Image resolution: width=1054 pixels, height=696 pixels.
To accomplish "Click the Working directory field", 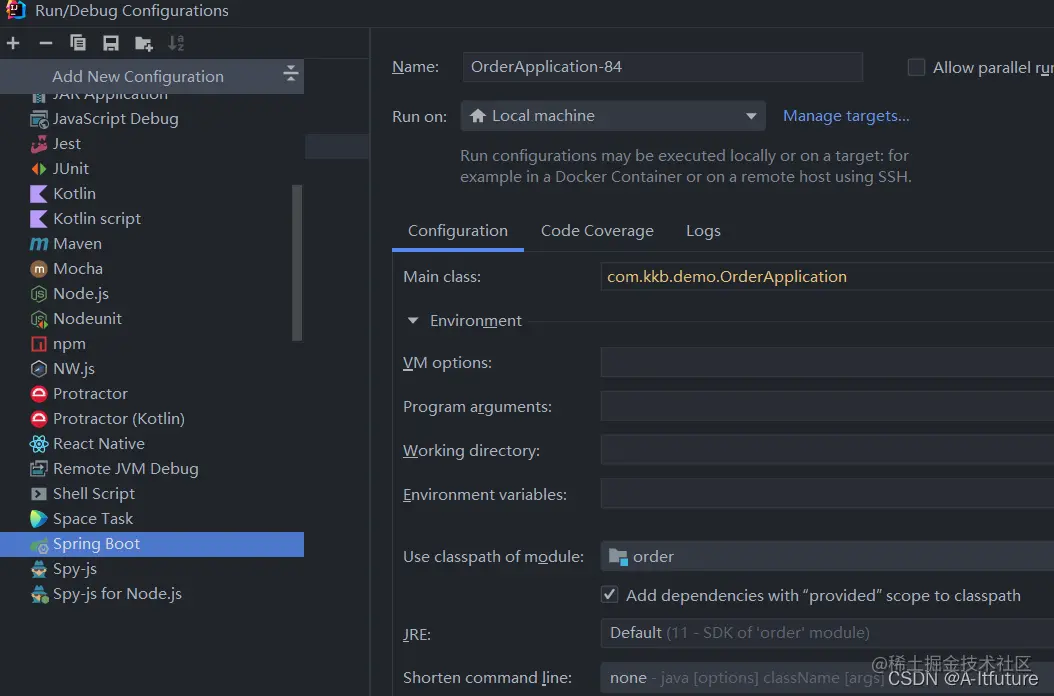I will 827,450.
